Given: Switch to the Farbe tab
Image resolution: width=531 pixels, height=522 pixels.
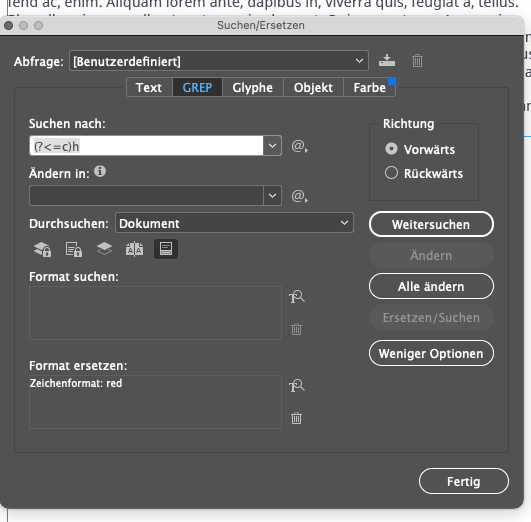Looking at the screenshot, I should pyautogui.click(x=369, y=87).
